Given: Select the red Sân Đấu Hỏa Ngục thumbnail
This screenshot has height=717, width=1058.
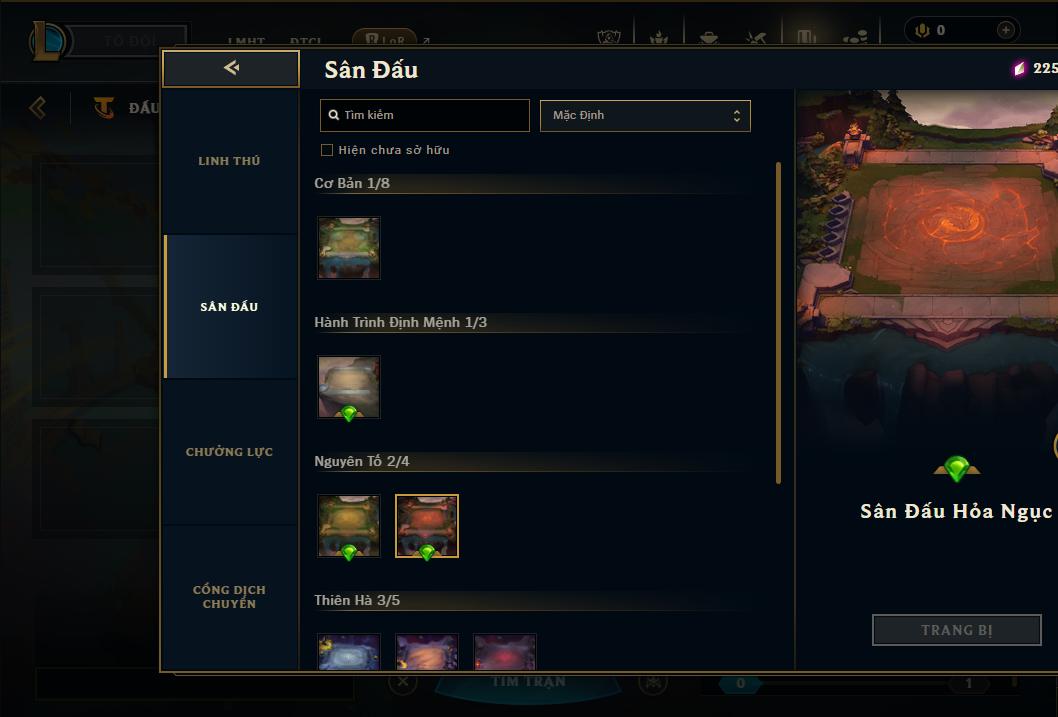Looking at the screenshot, I should (426, 526).
